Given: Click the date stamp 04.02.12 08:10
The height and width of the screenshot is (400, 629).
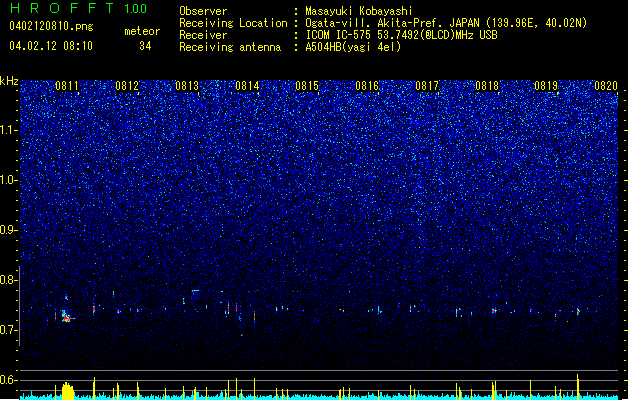Looking at the screenshot, I should (x=51, y=46).
